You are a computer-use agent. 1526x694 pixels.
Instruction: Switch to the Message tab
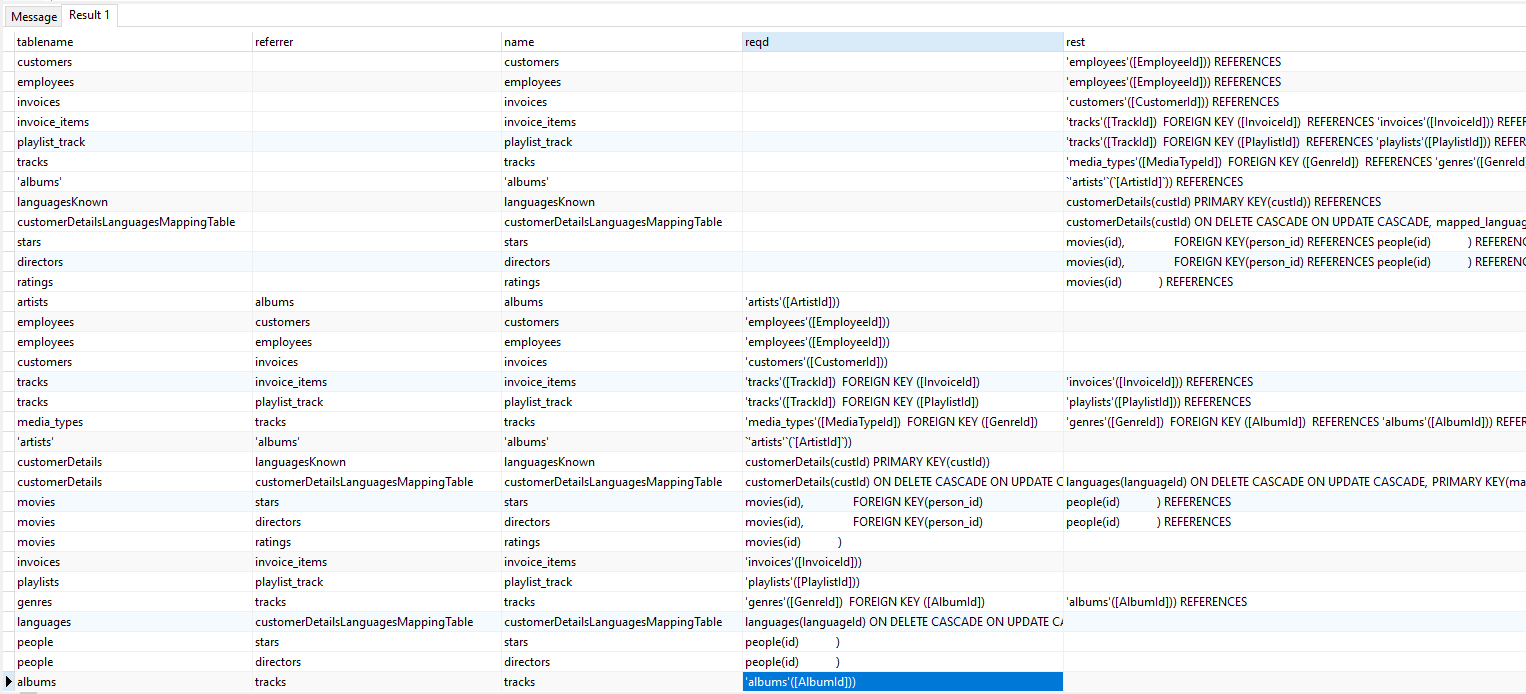point(34,17)
